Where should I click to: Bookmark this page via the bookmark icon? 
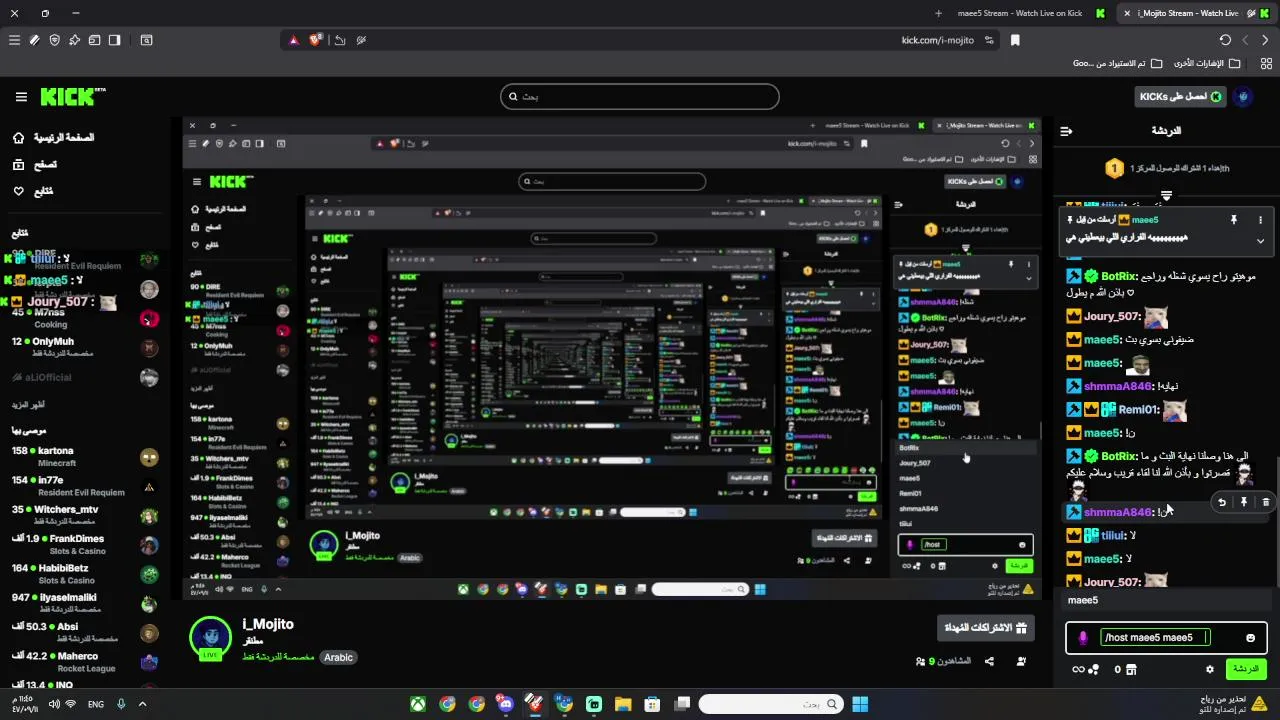1015,40
